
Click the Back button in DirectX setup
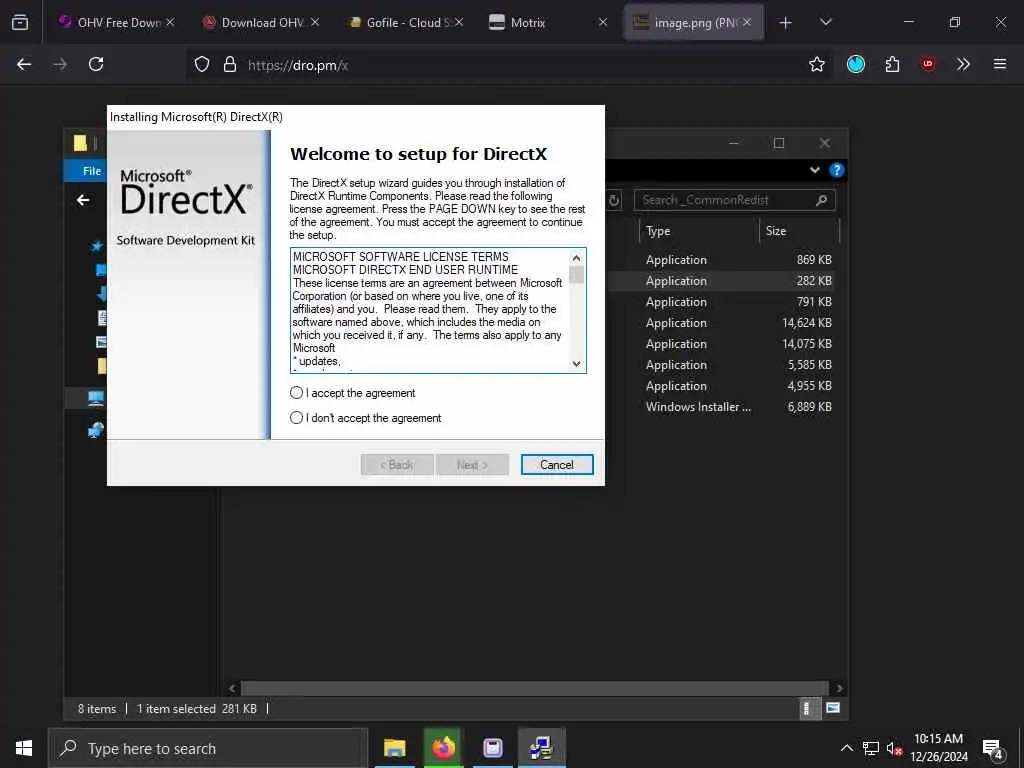(x=397, y=464)
